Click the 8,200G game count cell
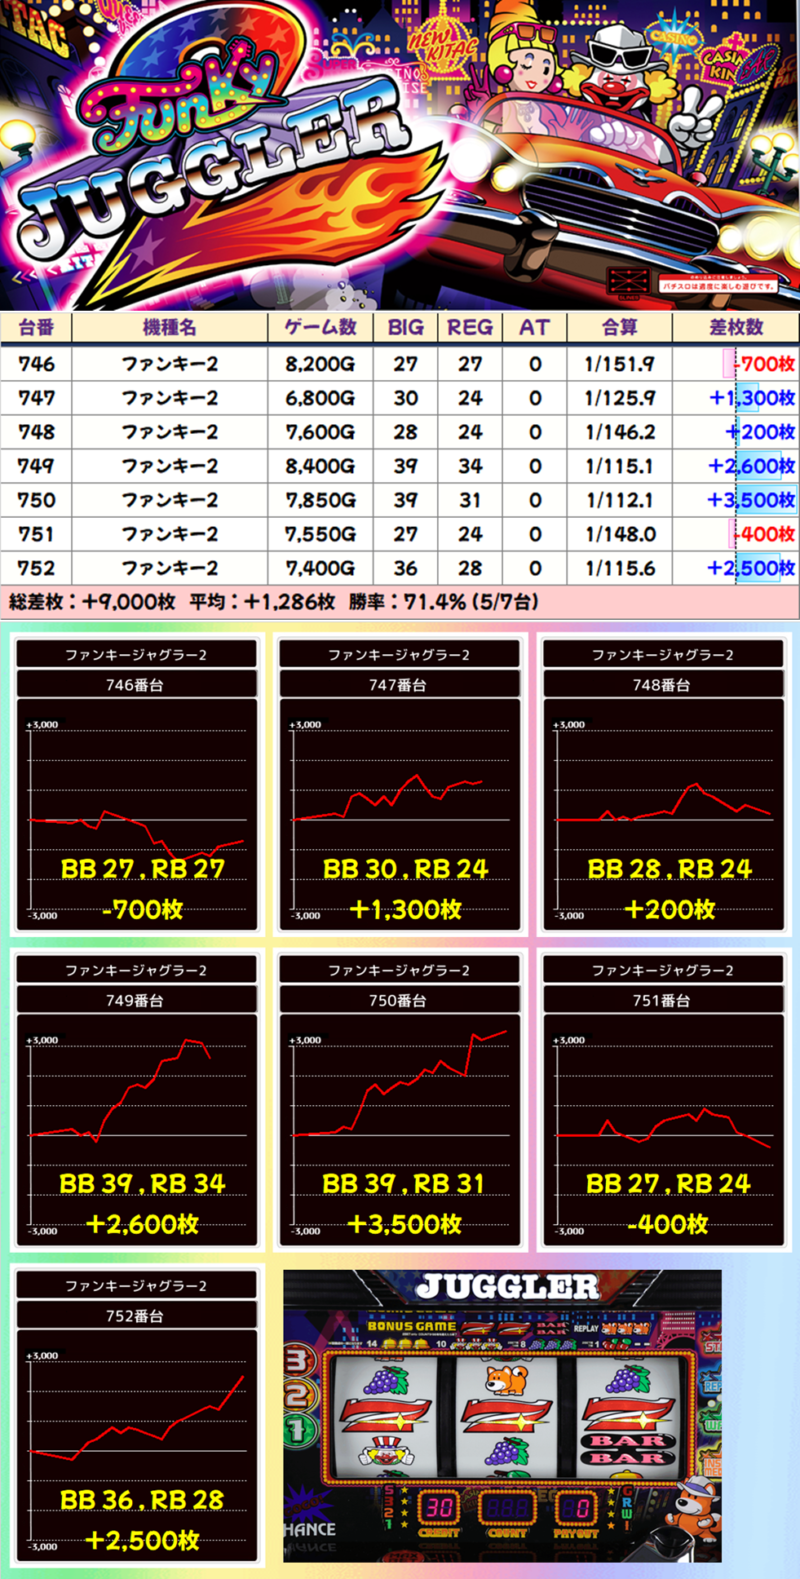This screenshot has width=800, height=1579. pyautogui.click(x=320, y=364)
